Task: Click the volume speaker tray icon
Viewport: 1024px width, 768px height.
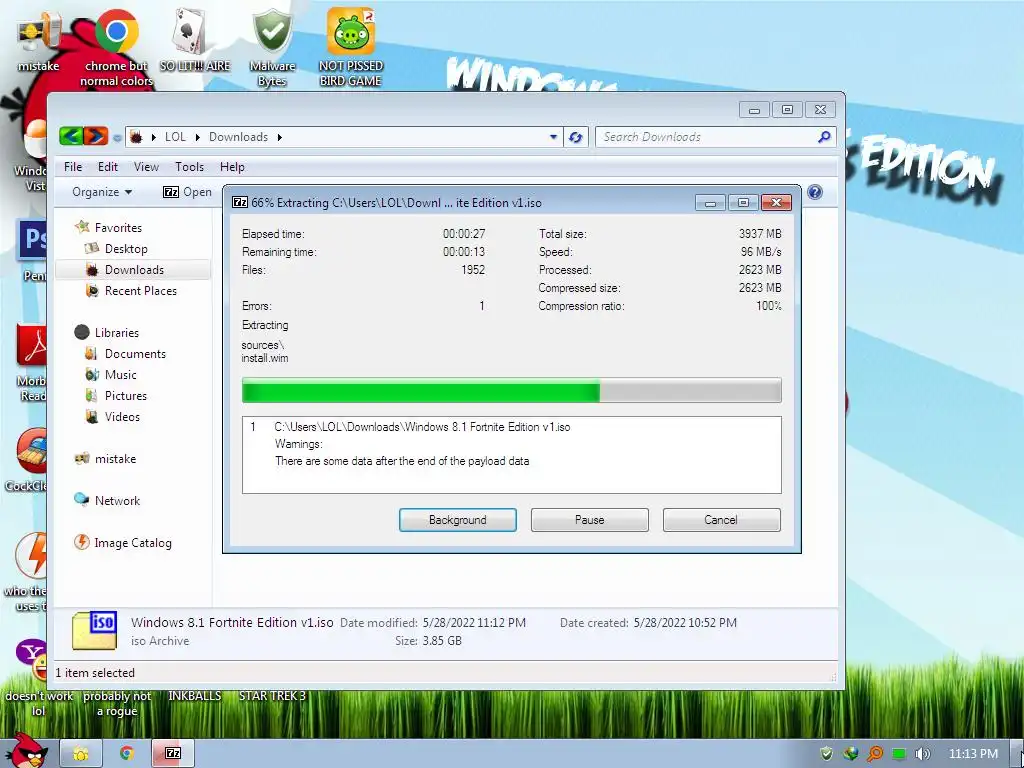Action: pyautogui.click(x=923, y=754)
